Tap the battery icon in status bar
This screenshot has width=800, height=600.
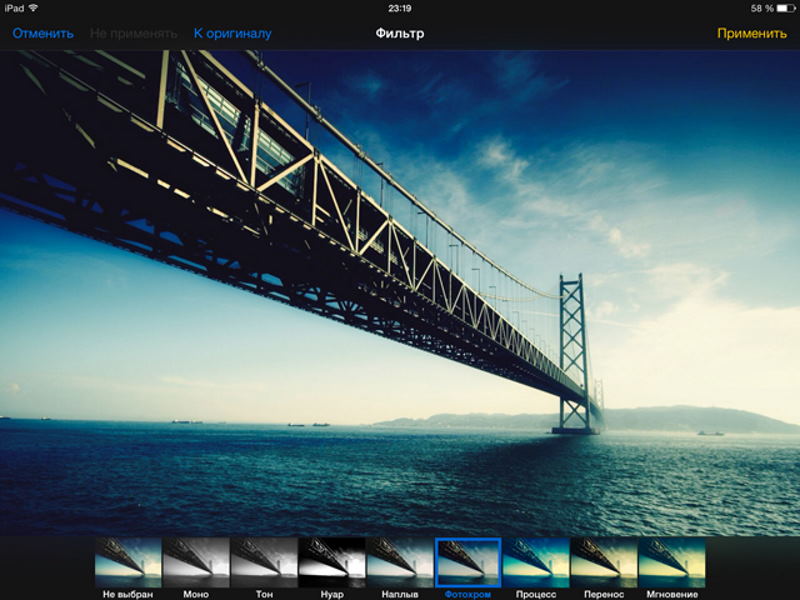click(785, 8)
